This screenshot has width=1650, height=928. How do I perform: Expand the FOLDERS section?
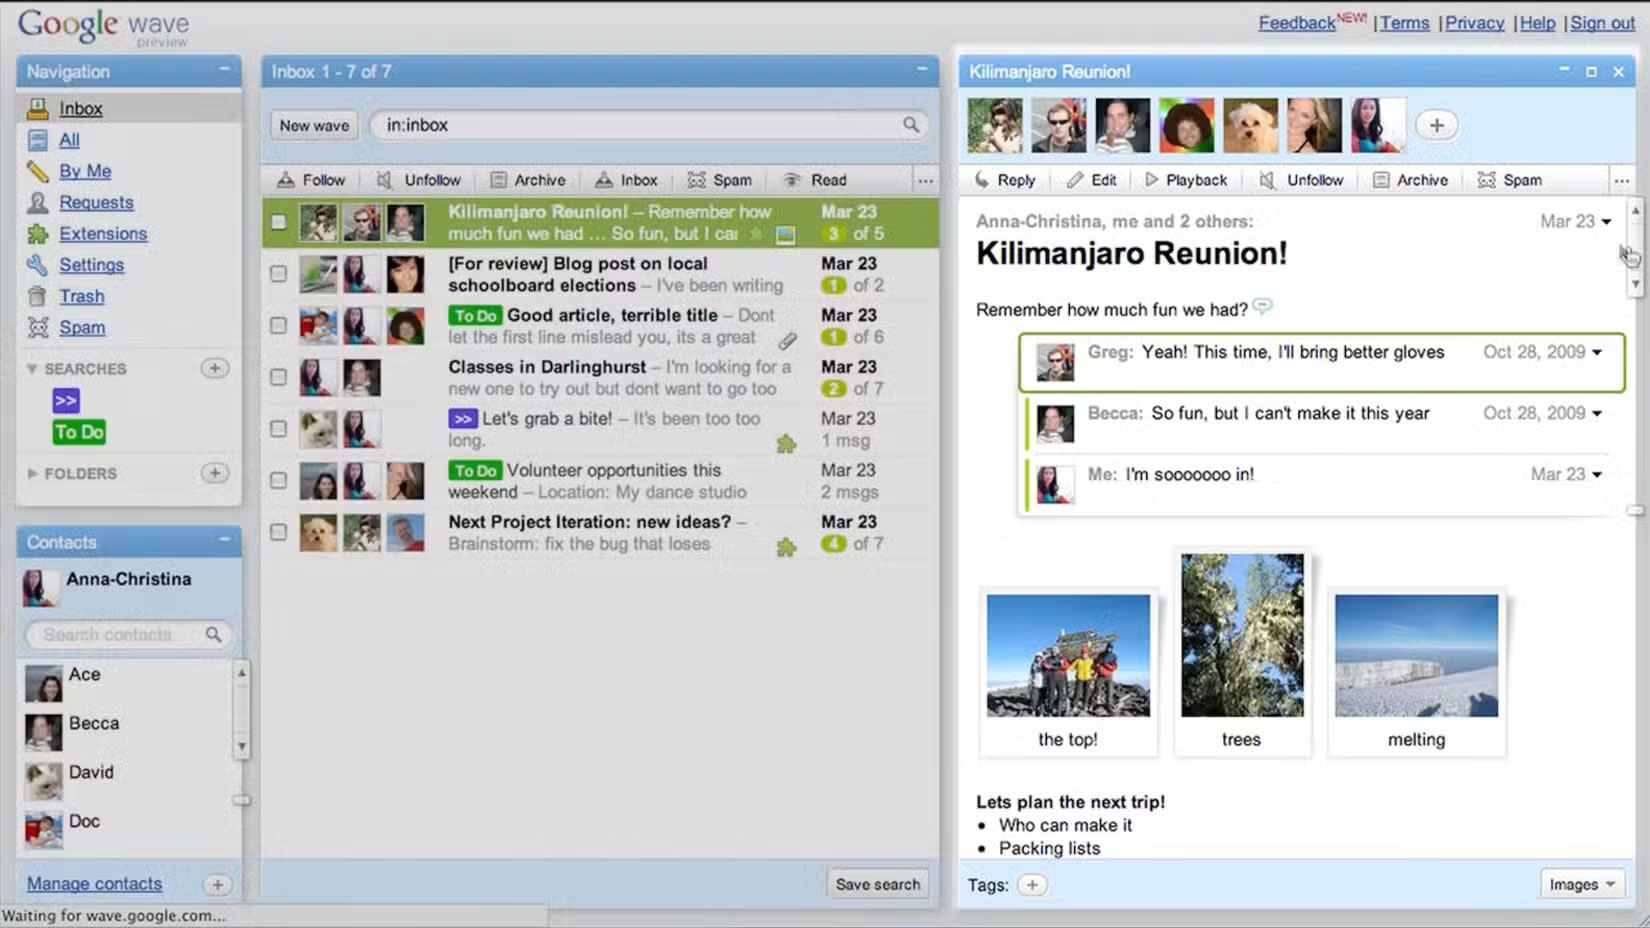click(32, 473)
